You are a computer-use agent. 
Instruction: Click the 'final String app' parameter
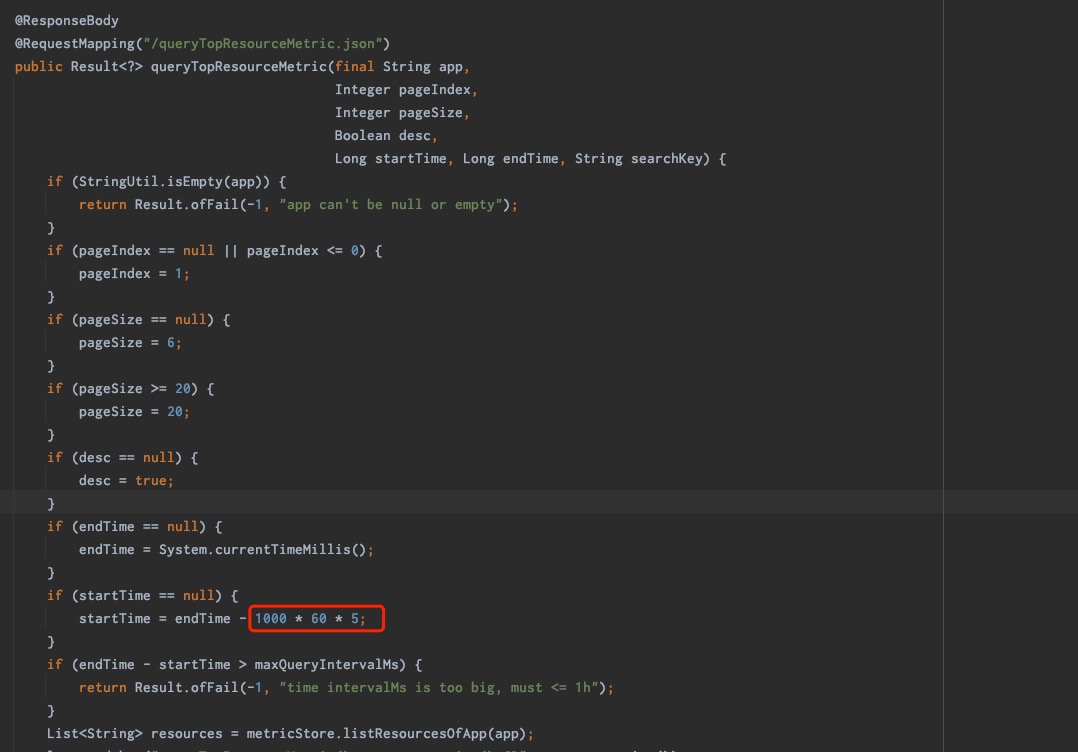(x=399, y=67)
